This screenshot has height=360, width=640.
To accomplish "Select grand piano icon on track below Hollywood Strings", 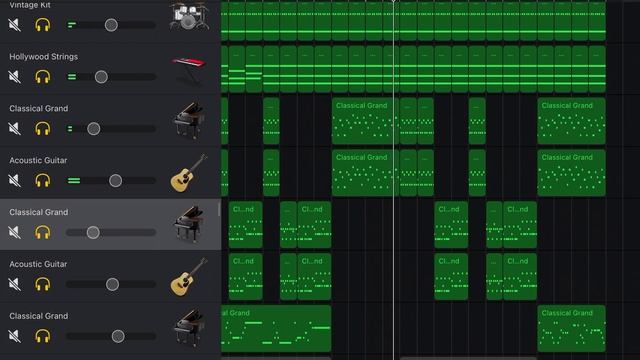I will pyautogui.click(x=189, y=120).
